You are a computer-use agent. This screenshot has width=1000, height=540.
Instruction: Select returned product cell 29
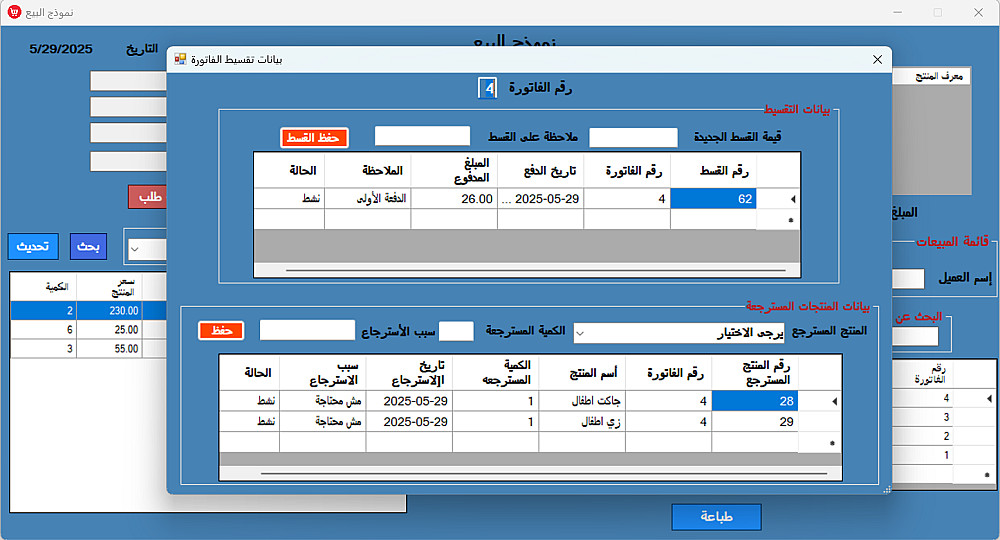coord(754,421)
